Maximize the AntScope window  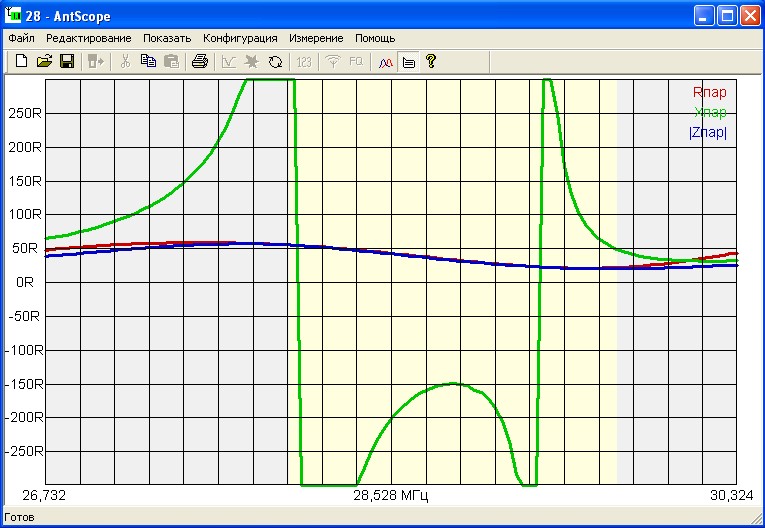click(727, 15)
